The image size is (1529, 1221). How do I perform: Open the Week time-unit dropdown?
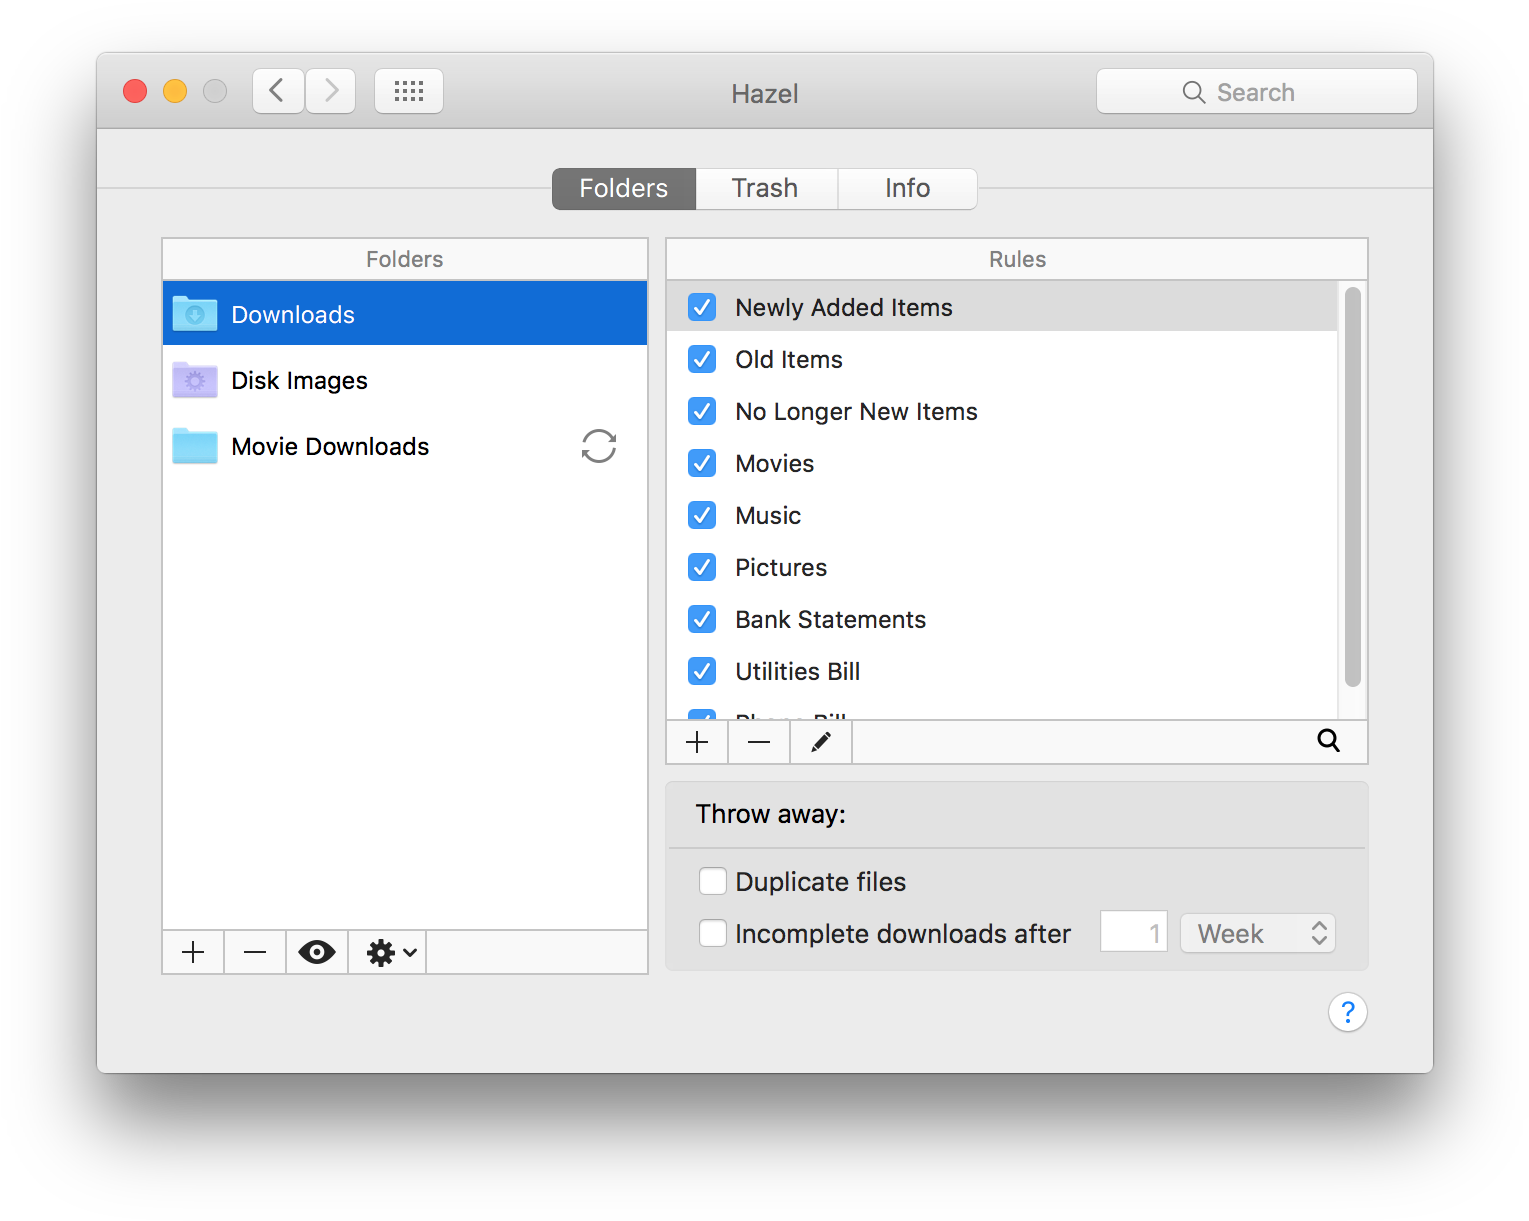[x=1257, y=932]
